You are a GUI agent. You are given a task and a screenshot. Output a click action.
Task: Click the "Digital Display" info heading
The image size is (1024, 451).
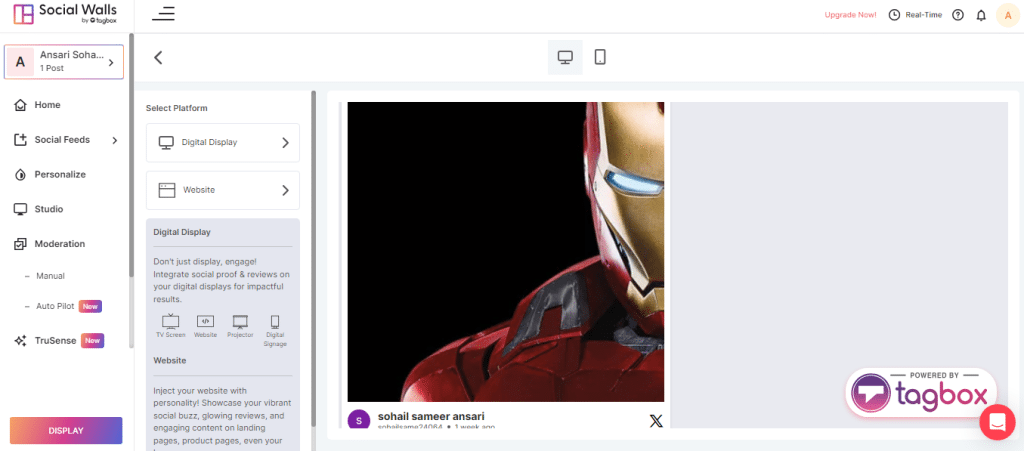coord(182,232)
